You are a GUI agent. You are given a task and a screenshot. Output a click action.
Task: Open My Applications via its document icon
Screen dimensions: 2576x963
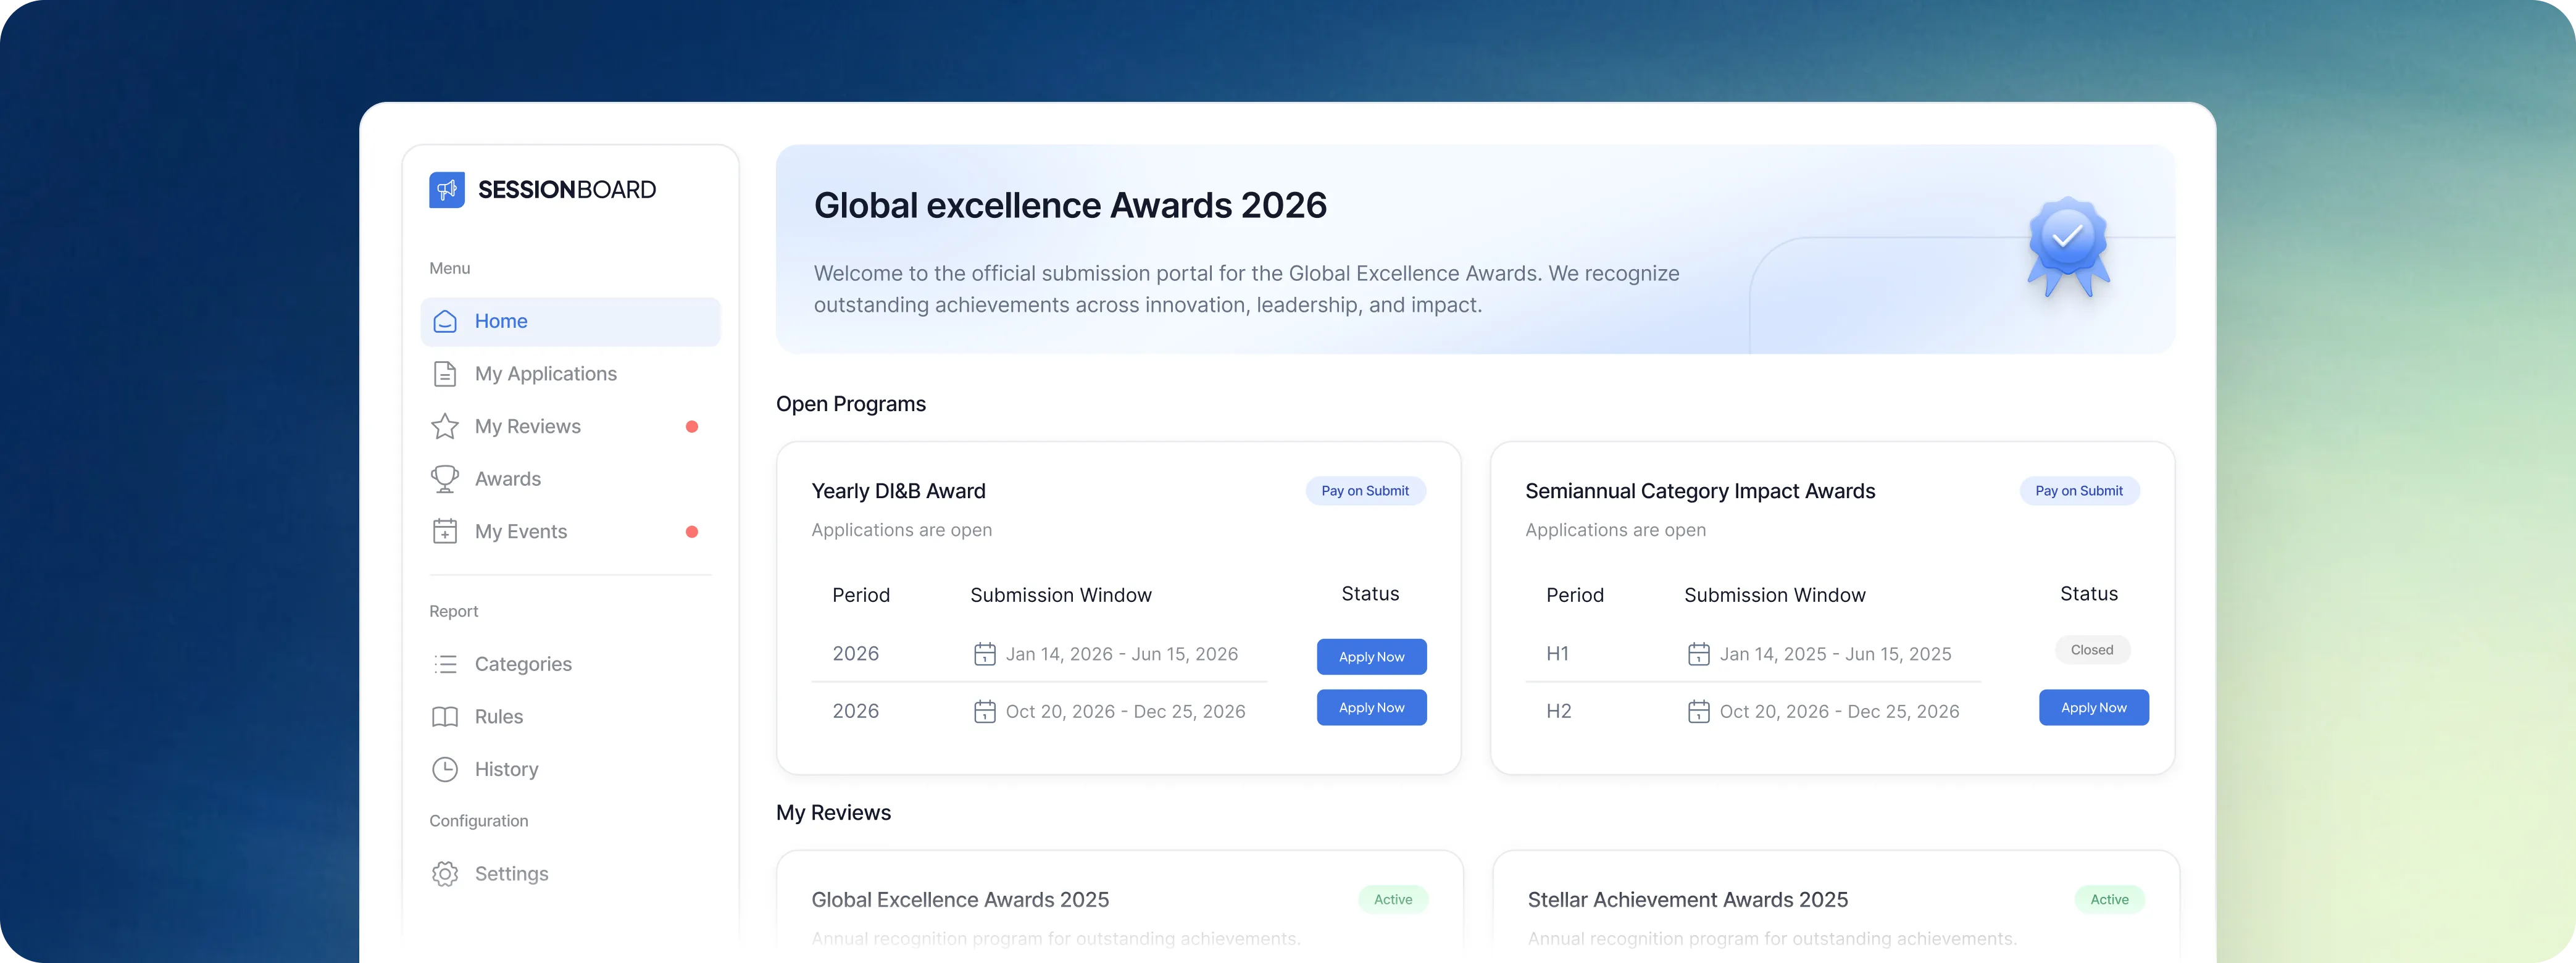(x=445, y=373)
